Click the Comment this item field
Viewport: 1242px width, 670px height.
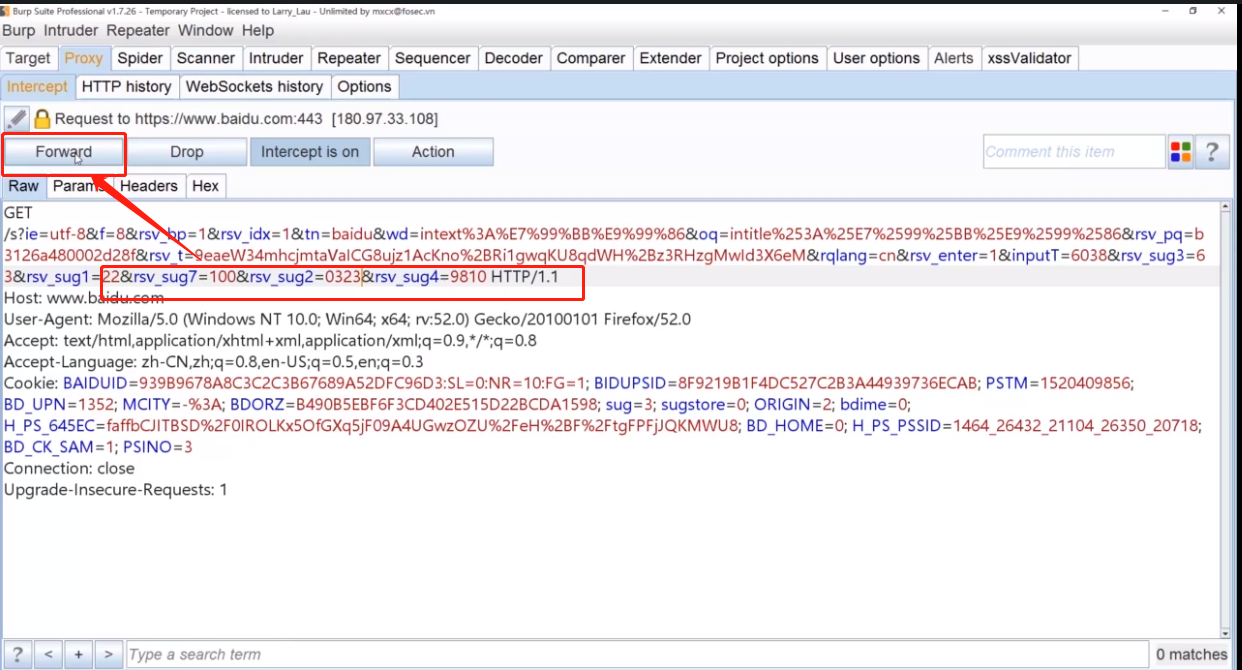(1074, 152)
